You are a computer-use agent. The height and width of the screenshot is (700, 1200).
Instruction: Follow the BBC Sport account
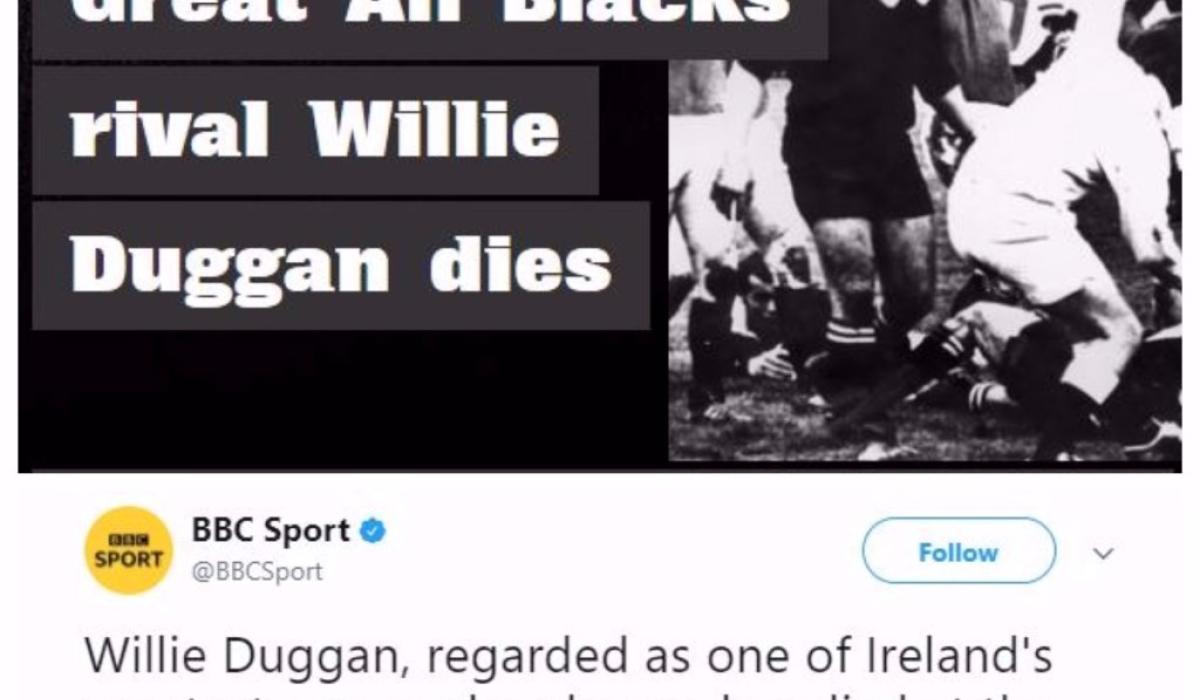[958, 551]
